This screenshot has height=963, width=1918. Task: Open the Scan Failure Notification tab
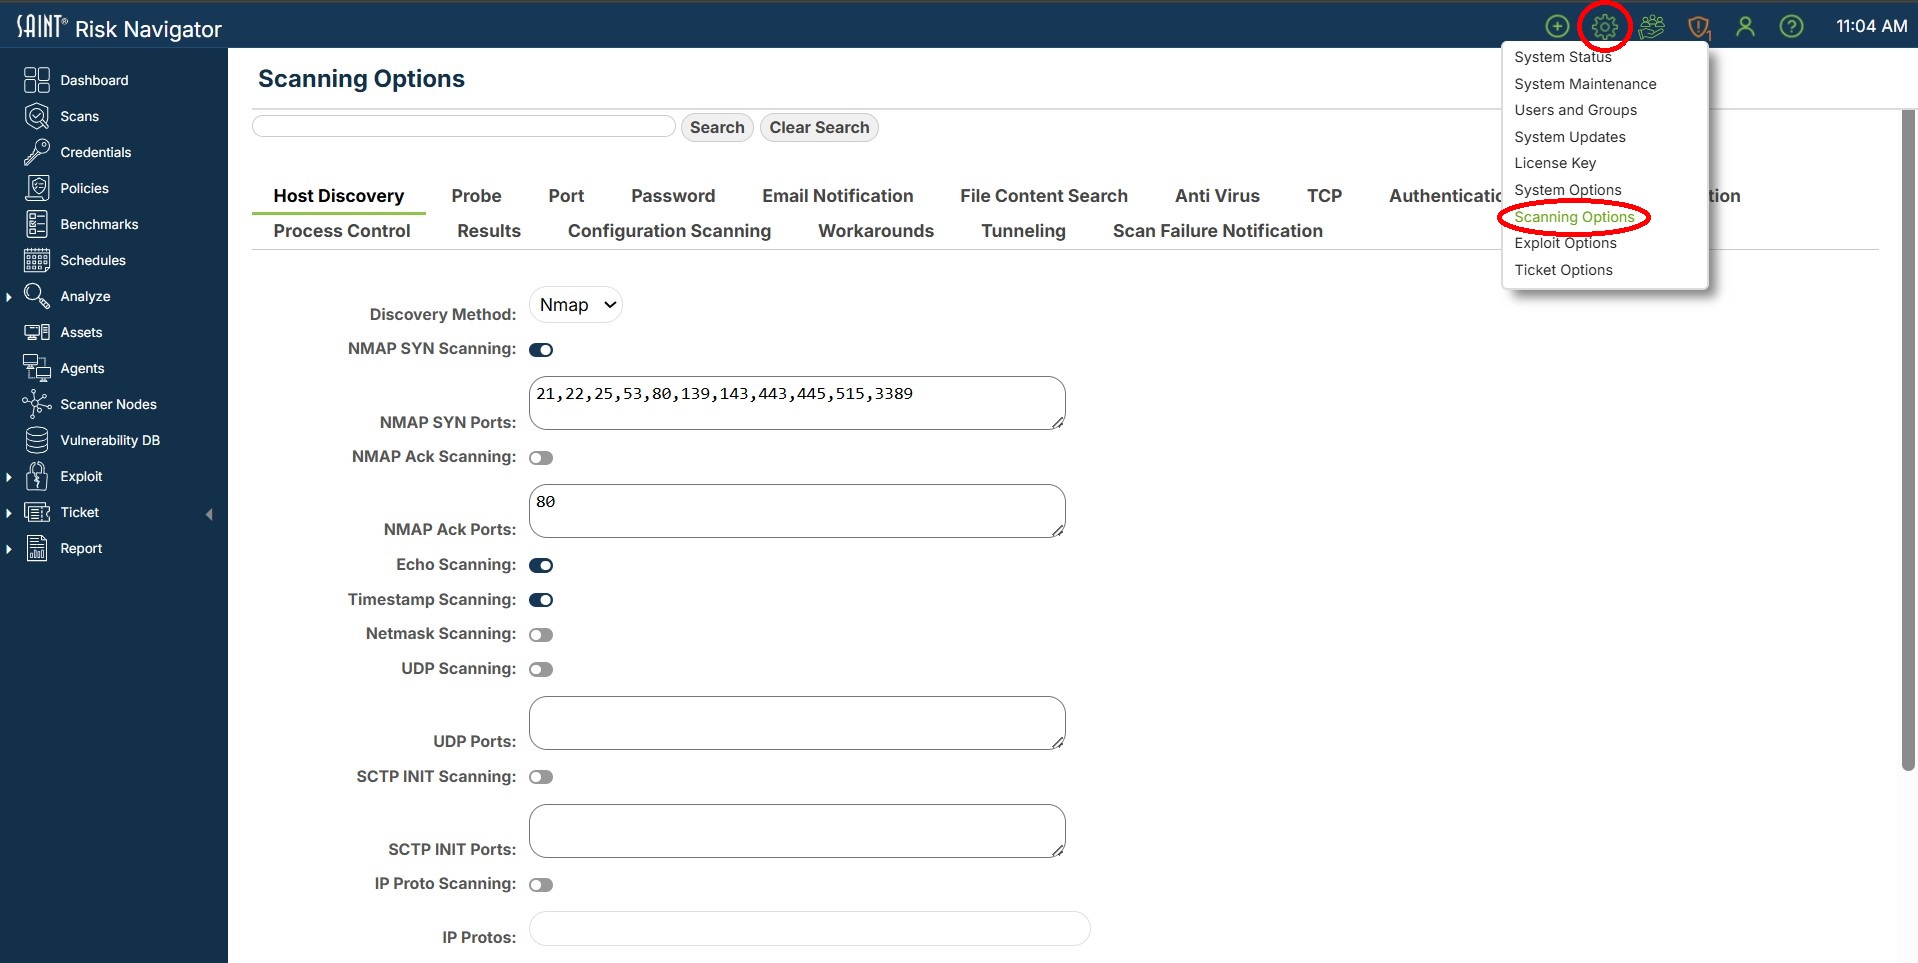pos(1217,231)
